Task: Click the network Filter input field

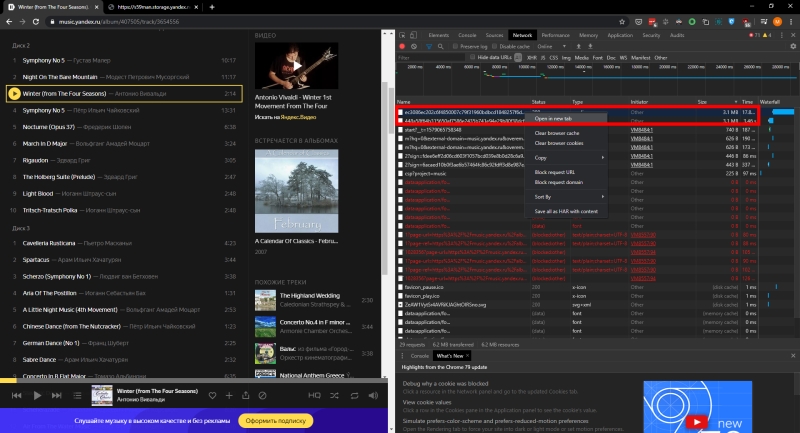Action: click(x=431, y=58)
